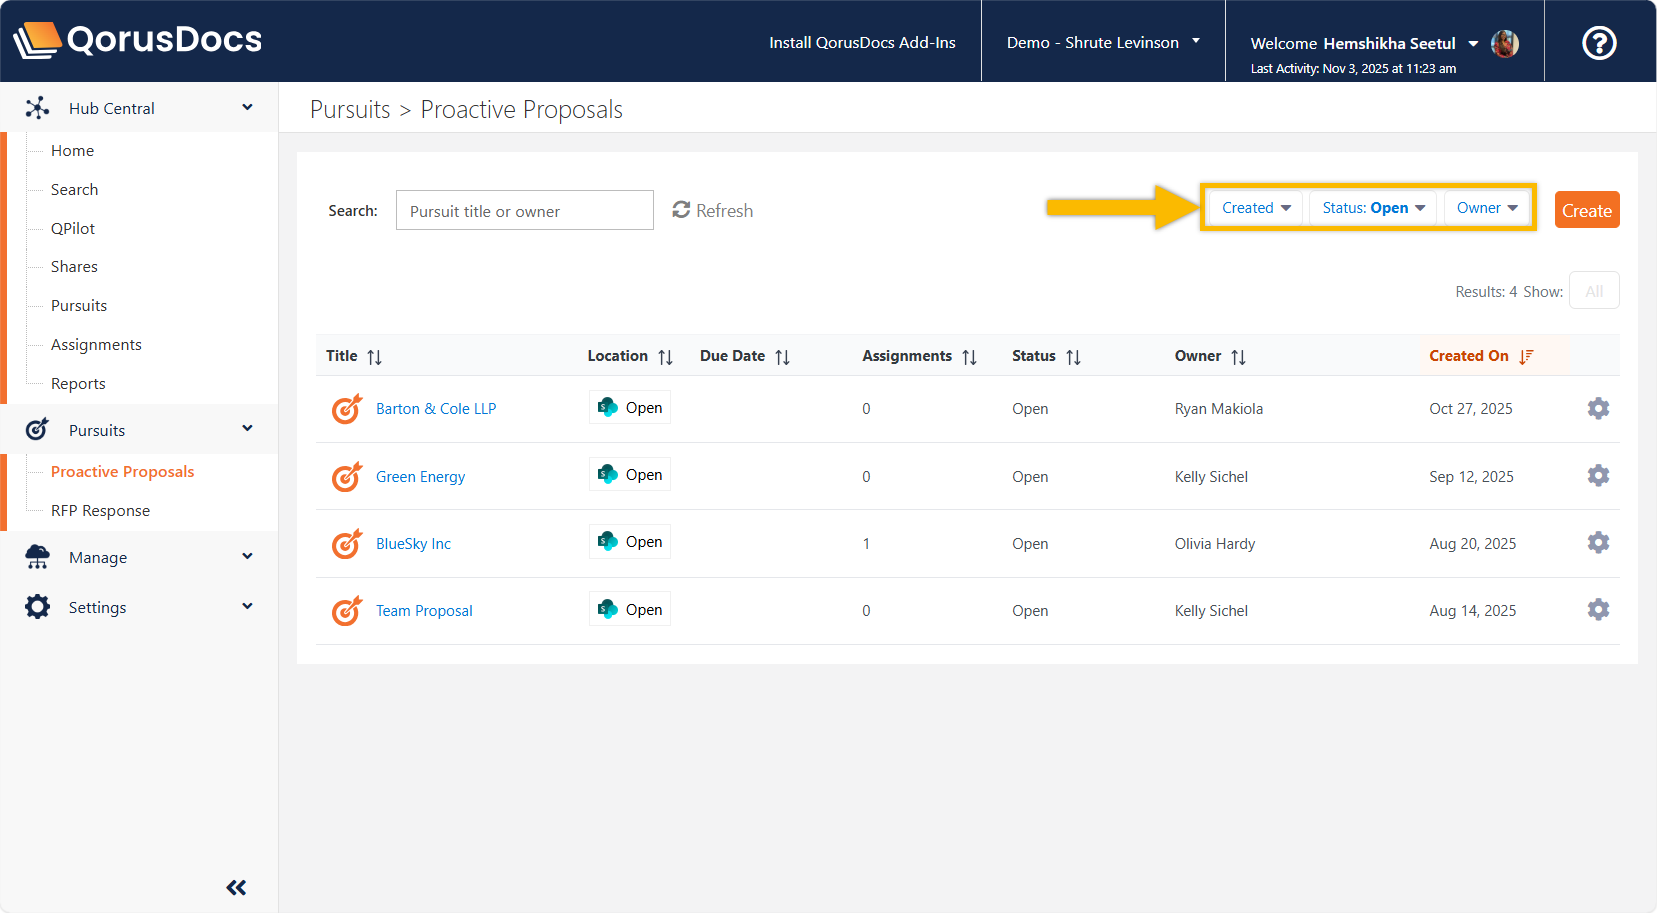This screenshot has width=1657, height=913.
Task: Open Assignments under Hub Central
Action: click(96, 345)
